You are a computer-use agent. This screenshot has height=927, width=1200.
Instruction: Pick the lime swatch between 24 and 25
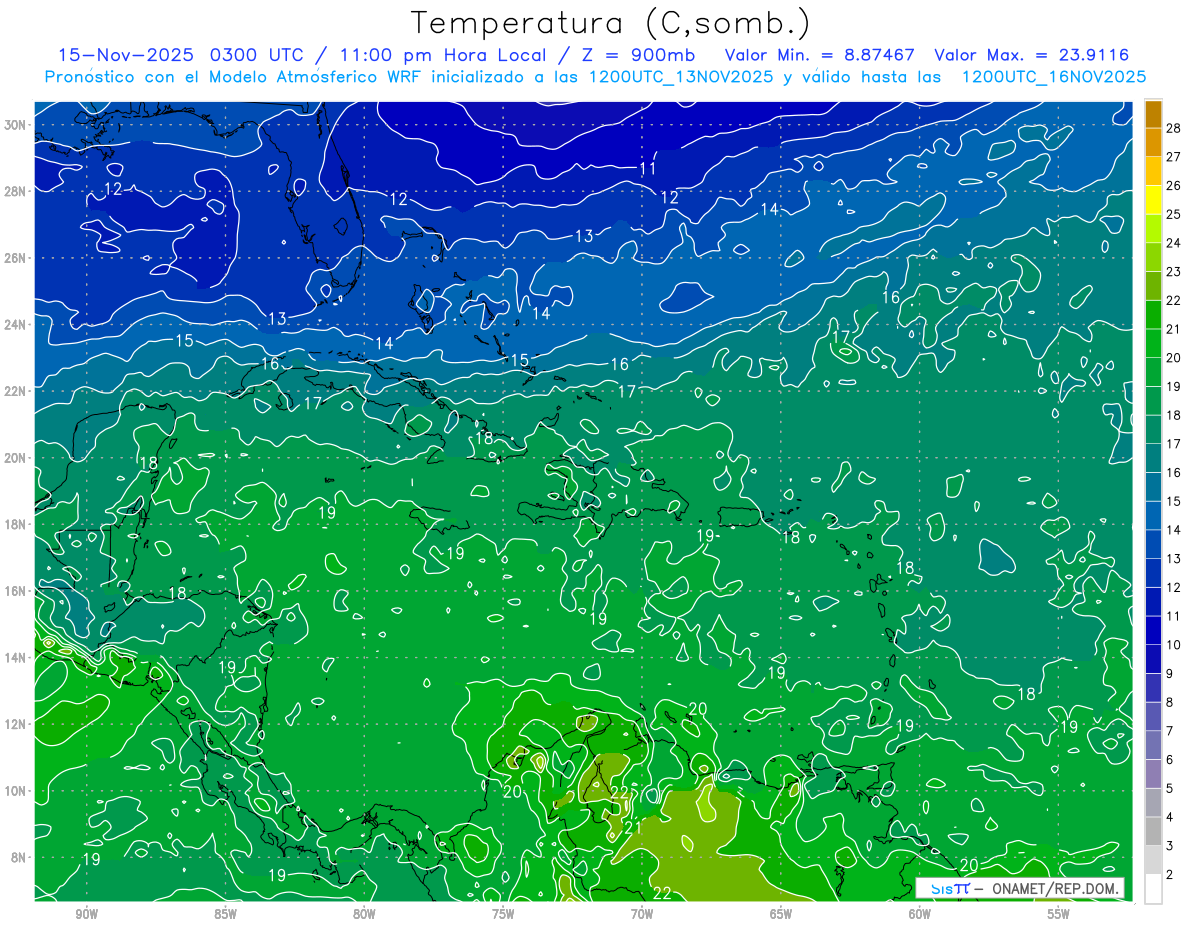pos(1153,228)
